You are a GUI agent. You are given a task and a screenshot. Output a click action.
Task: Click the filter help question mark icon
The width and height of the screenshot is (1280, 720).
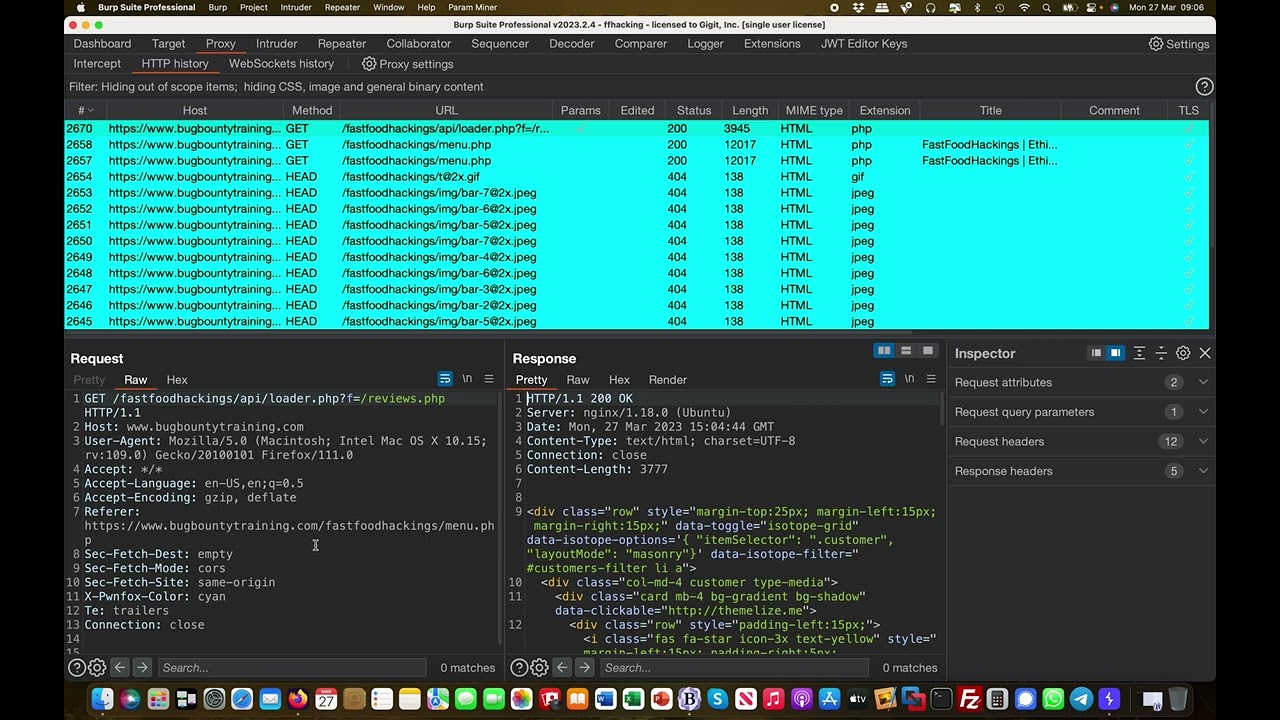click(x=1204, y=87)
